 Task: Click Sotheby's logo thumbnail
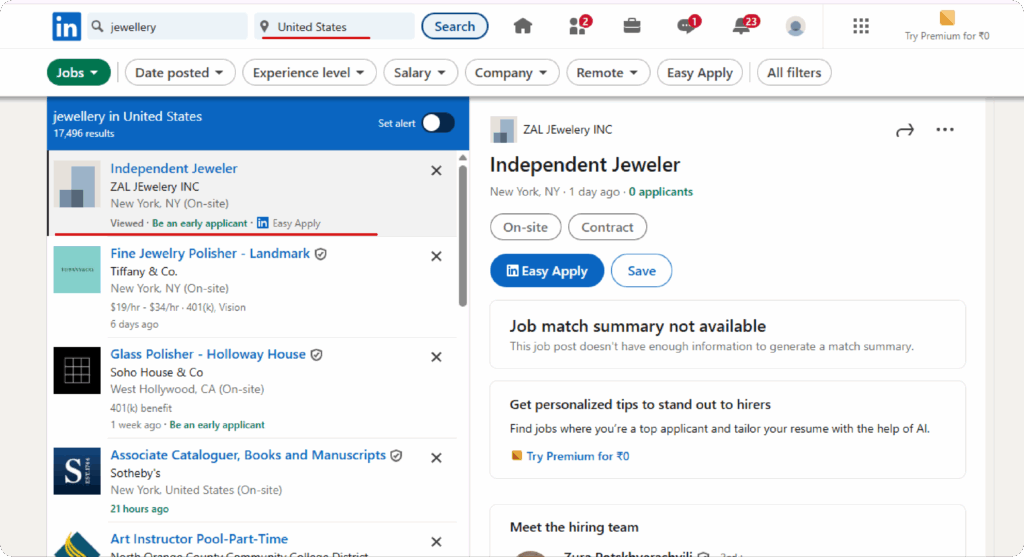(x=77, y=471)
